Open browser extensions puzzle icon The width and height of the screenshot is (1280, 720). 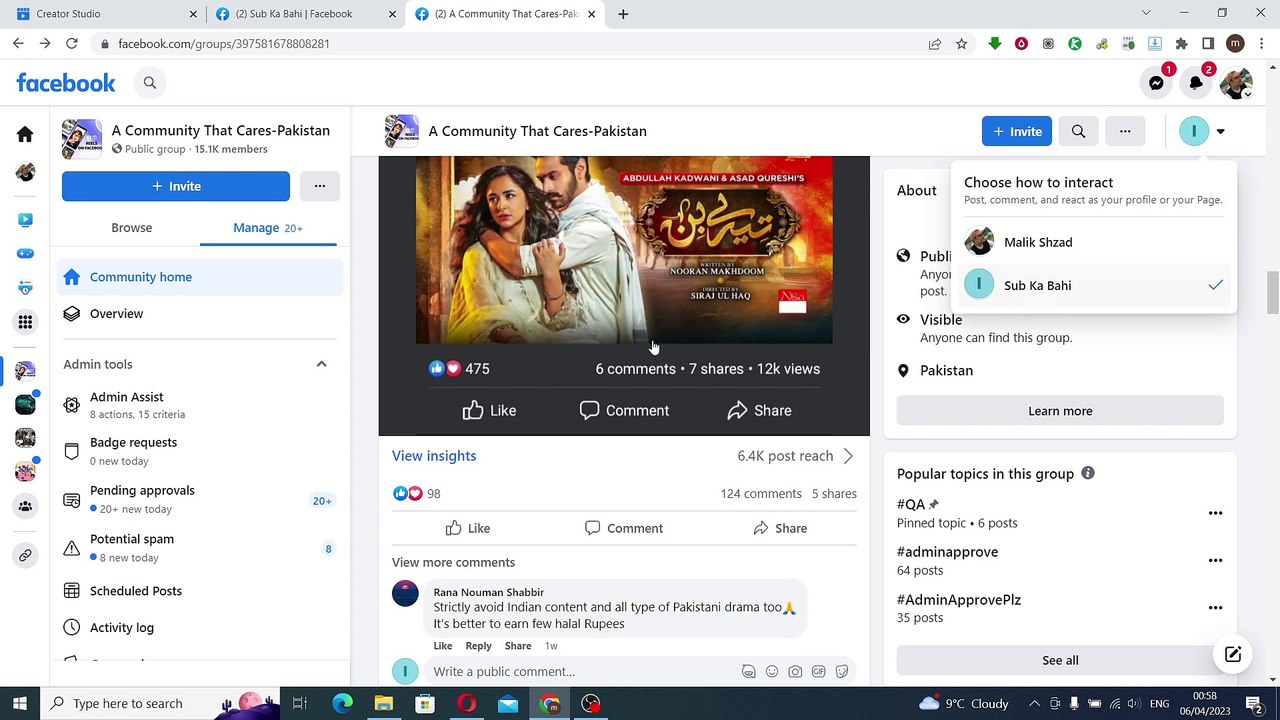point(1181,44)
